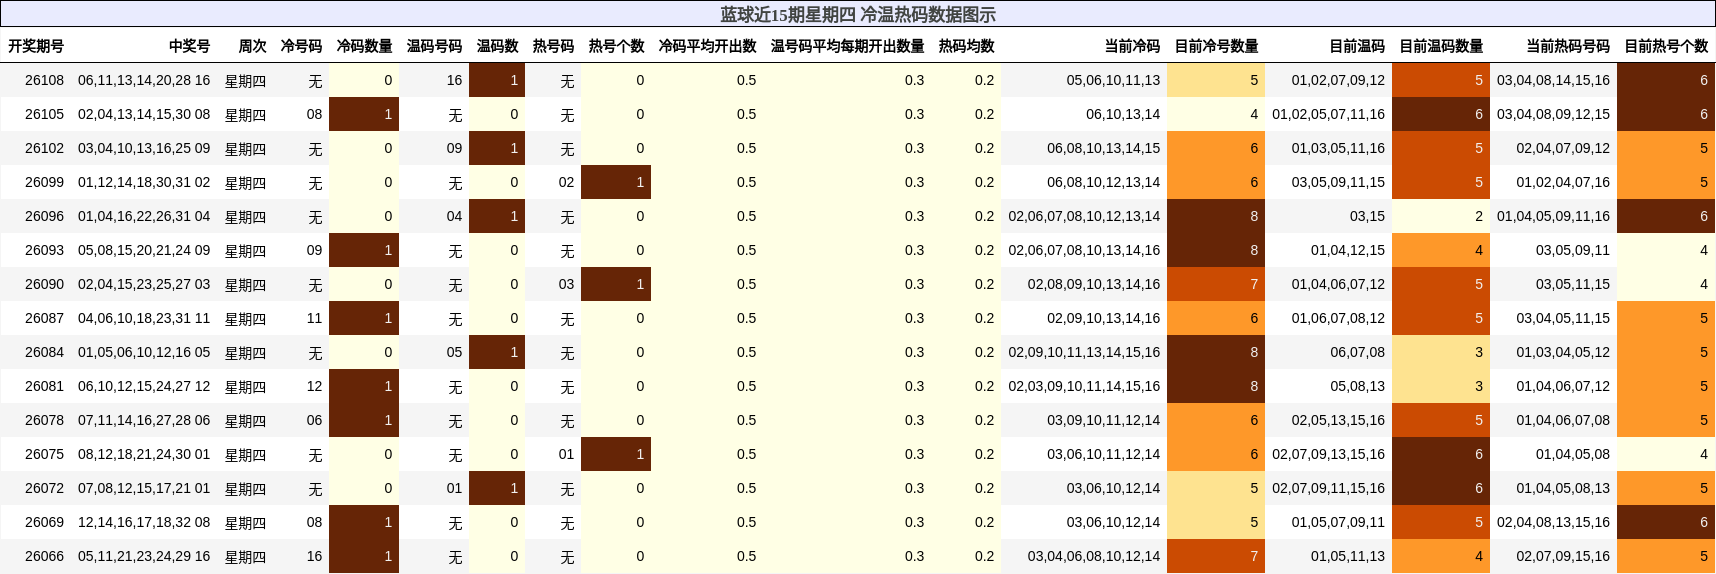Click the 冷码平均开出数 column header
The width and height of the screenshot is (1716, 574).
[x=707, y=46]
